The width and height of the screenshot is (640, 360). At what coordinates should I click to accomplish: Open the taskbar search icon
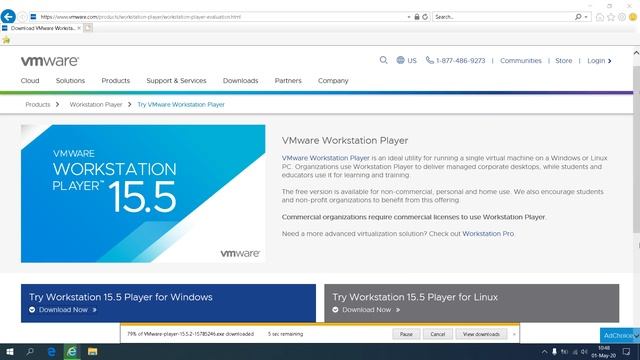[x=30, y=351]
